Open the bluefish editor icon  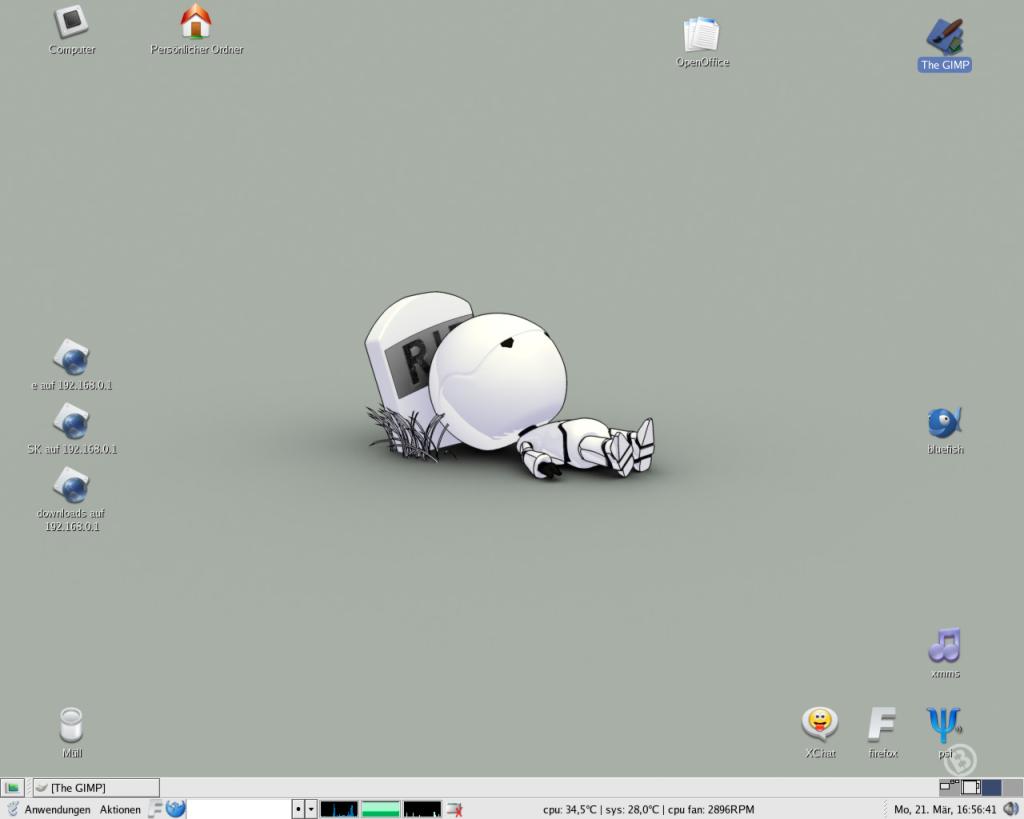point(944,423)
